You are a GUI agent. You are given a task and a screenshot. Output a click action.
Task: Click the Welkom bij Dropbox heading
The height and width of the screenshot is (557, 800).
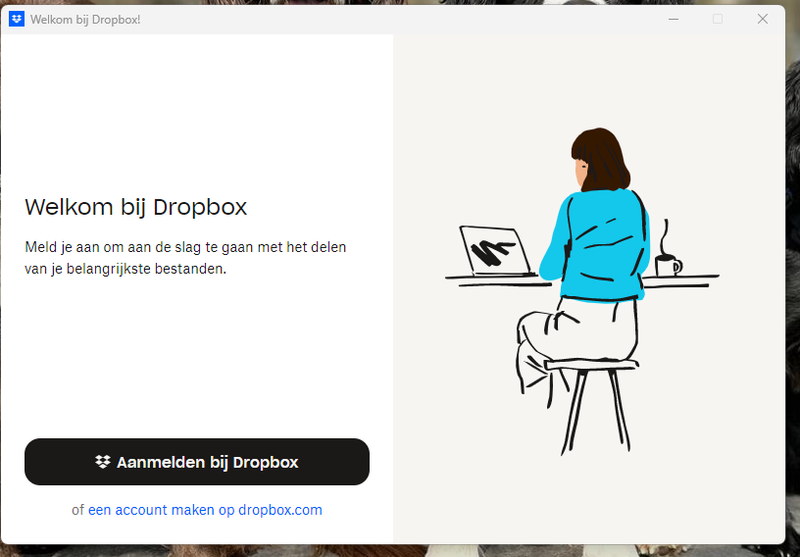click(x=136, y=207)
